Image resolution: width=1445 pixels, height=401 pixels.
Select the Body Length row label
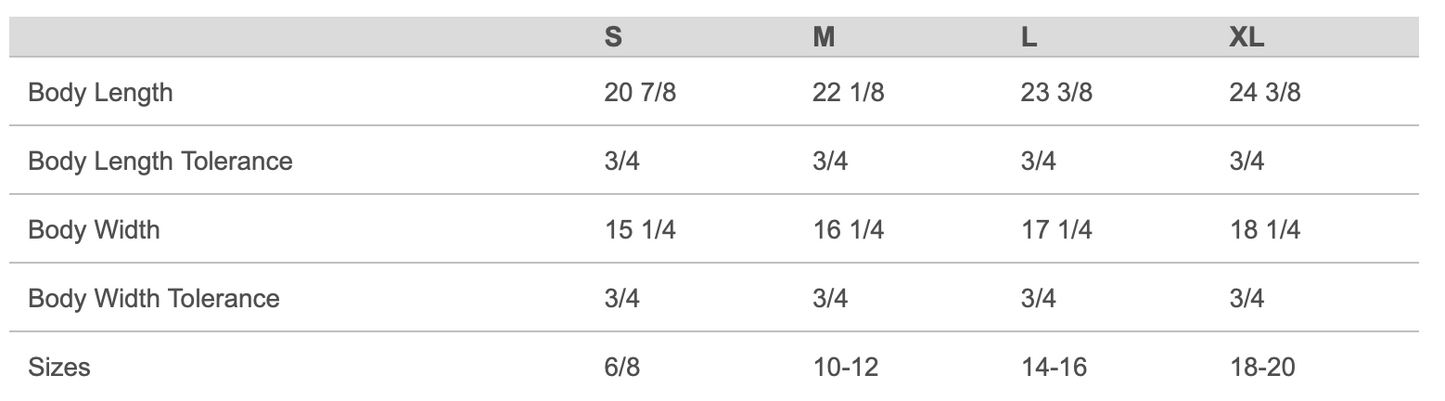click(100, 93)
